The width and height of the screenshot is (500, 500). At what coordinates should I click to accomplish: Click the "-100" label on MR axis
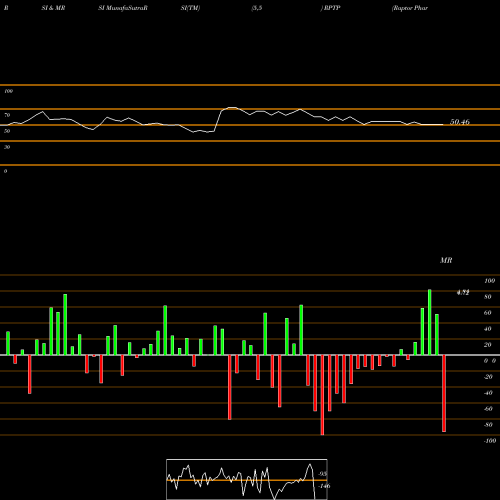coord(490,441)
